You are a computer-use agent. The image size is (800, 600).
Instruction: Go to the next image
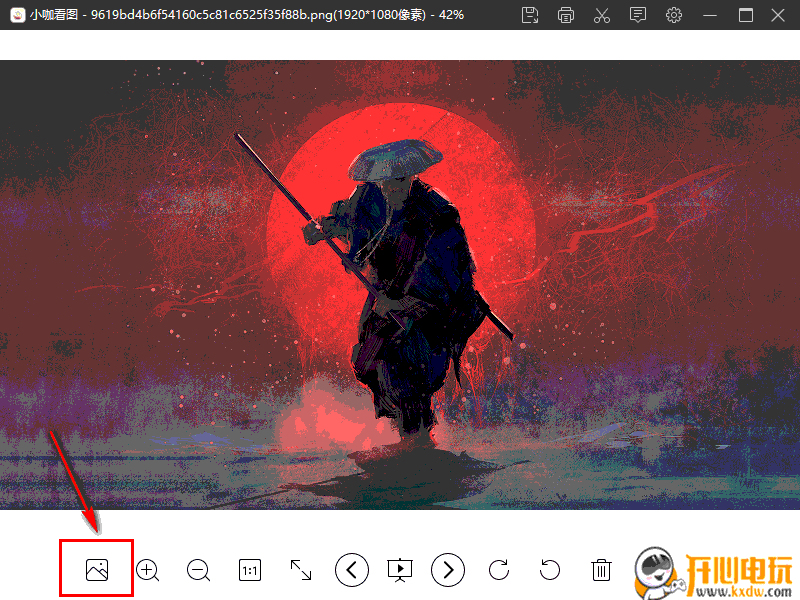(x=448, y=570)
